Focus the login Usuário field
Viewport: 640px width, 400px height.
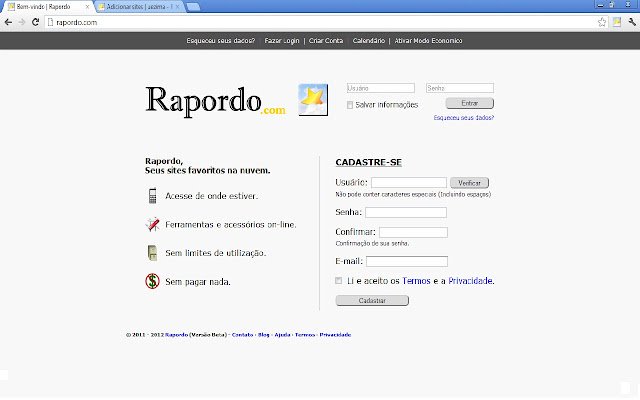click(x=380, y=88)
